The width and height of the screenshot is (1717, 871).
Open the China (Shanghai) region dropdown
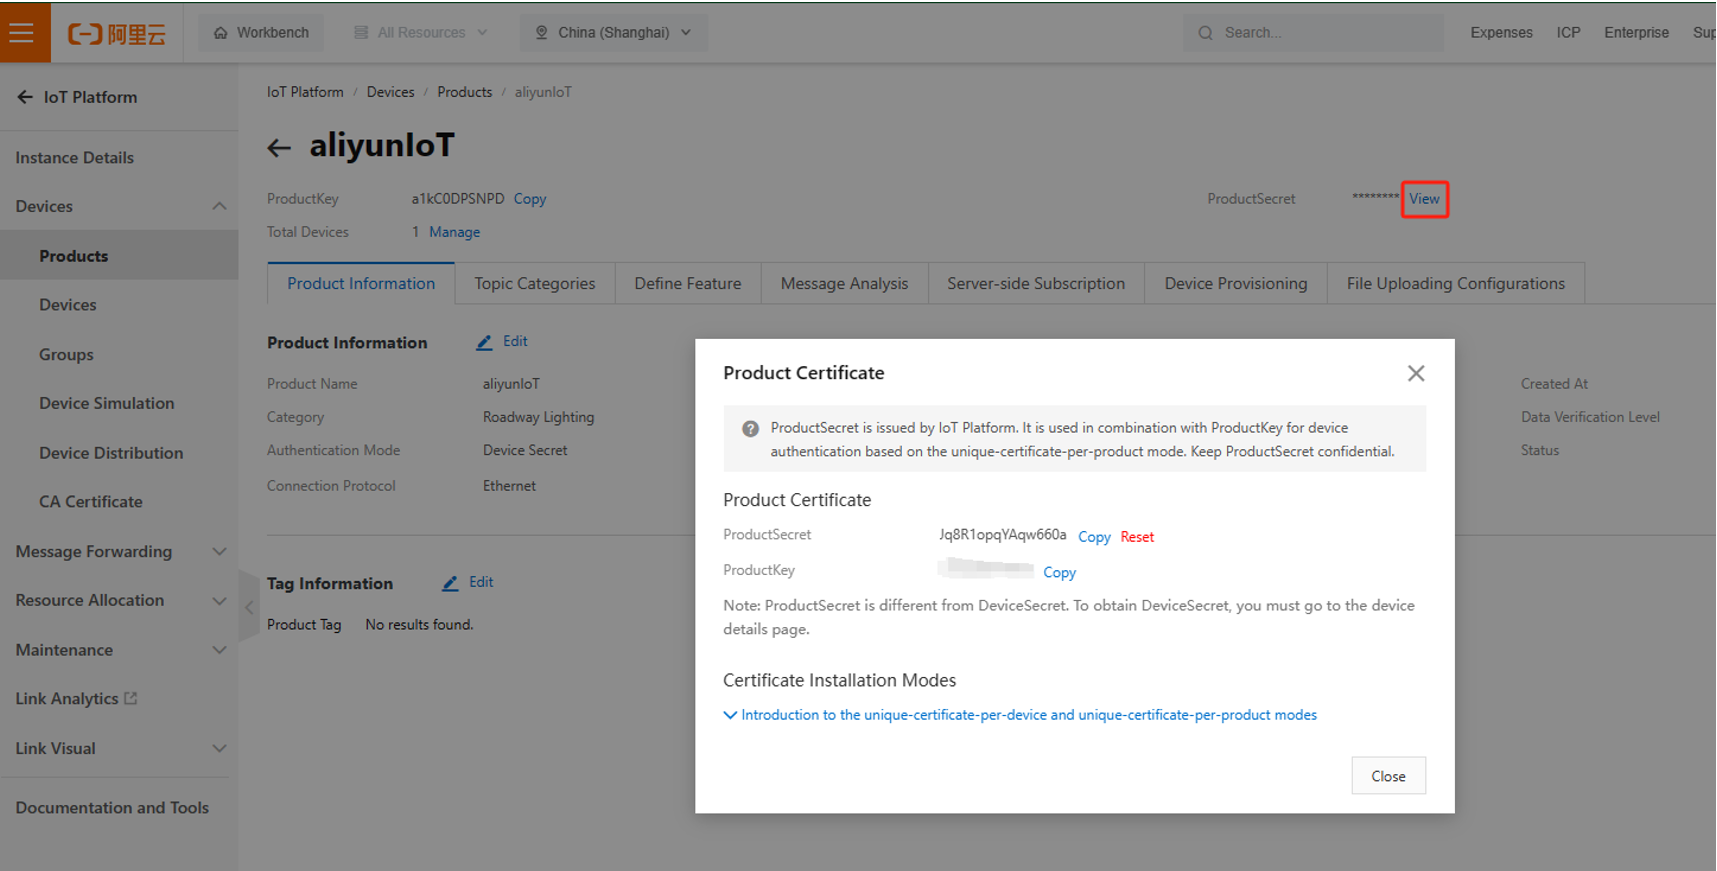[613, 33]
